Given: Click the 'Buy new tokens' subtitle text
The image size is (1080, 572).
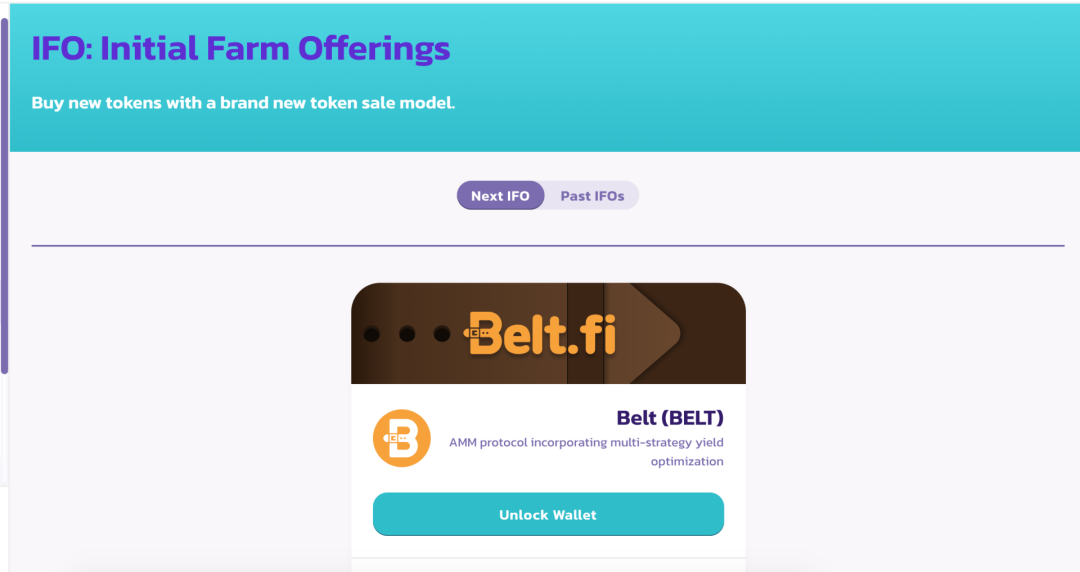Looking at the screenshot, I should tap(243, 103).
